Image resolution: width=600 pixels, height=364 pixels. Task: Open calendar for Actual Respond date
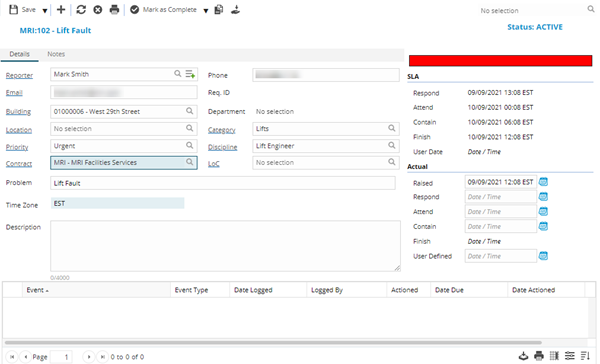(543, 197)
